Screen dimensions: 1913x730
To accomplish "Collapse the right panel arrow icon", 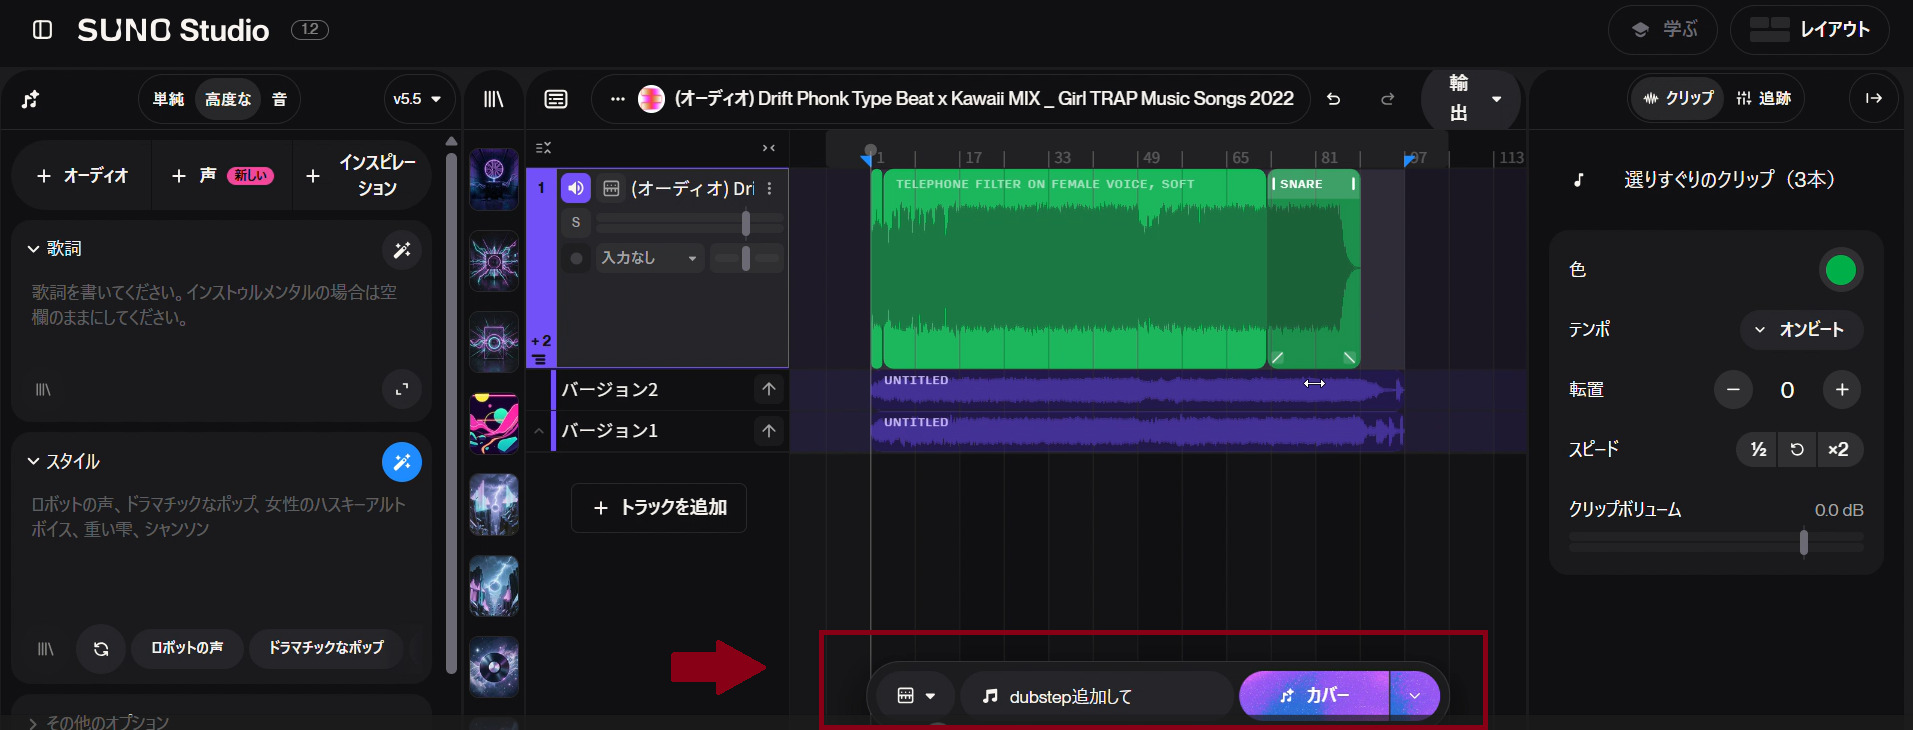I will (x=1874, y=98).
